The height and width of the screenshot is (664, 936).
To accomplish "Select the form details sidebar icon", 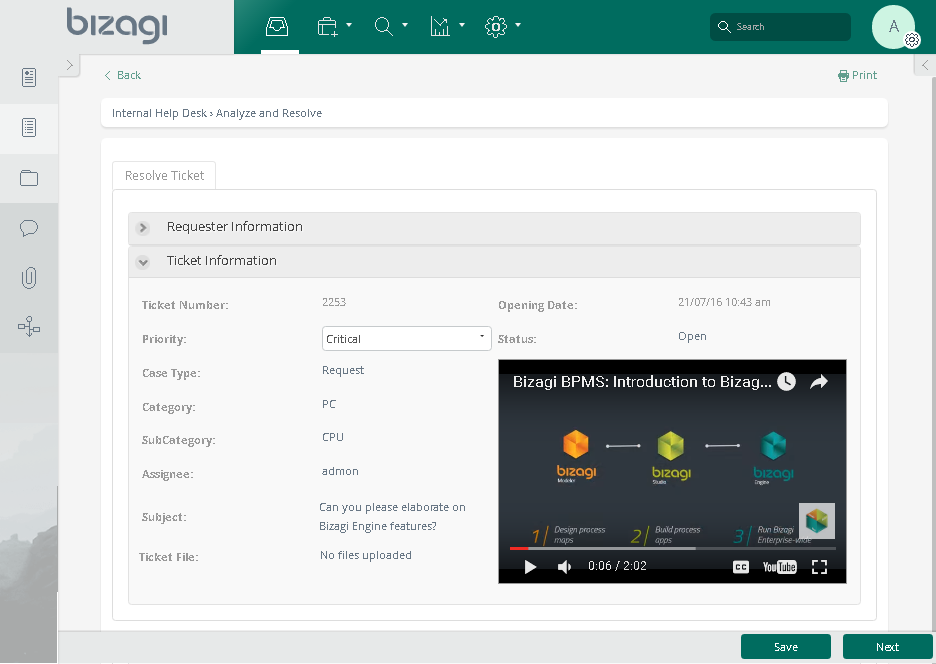I will [x=29, y=127].
